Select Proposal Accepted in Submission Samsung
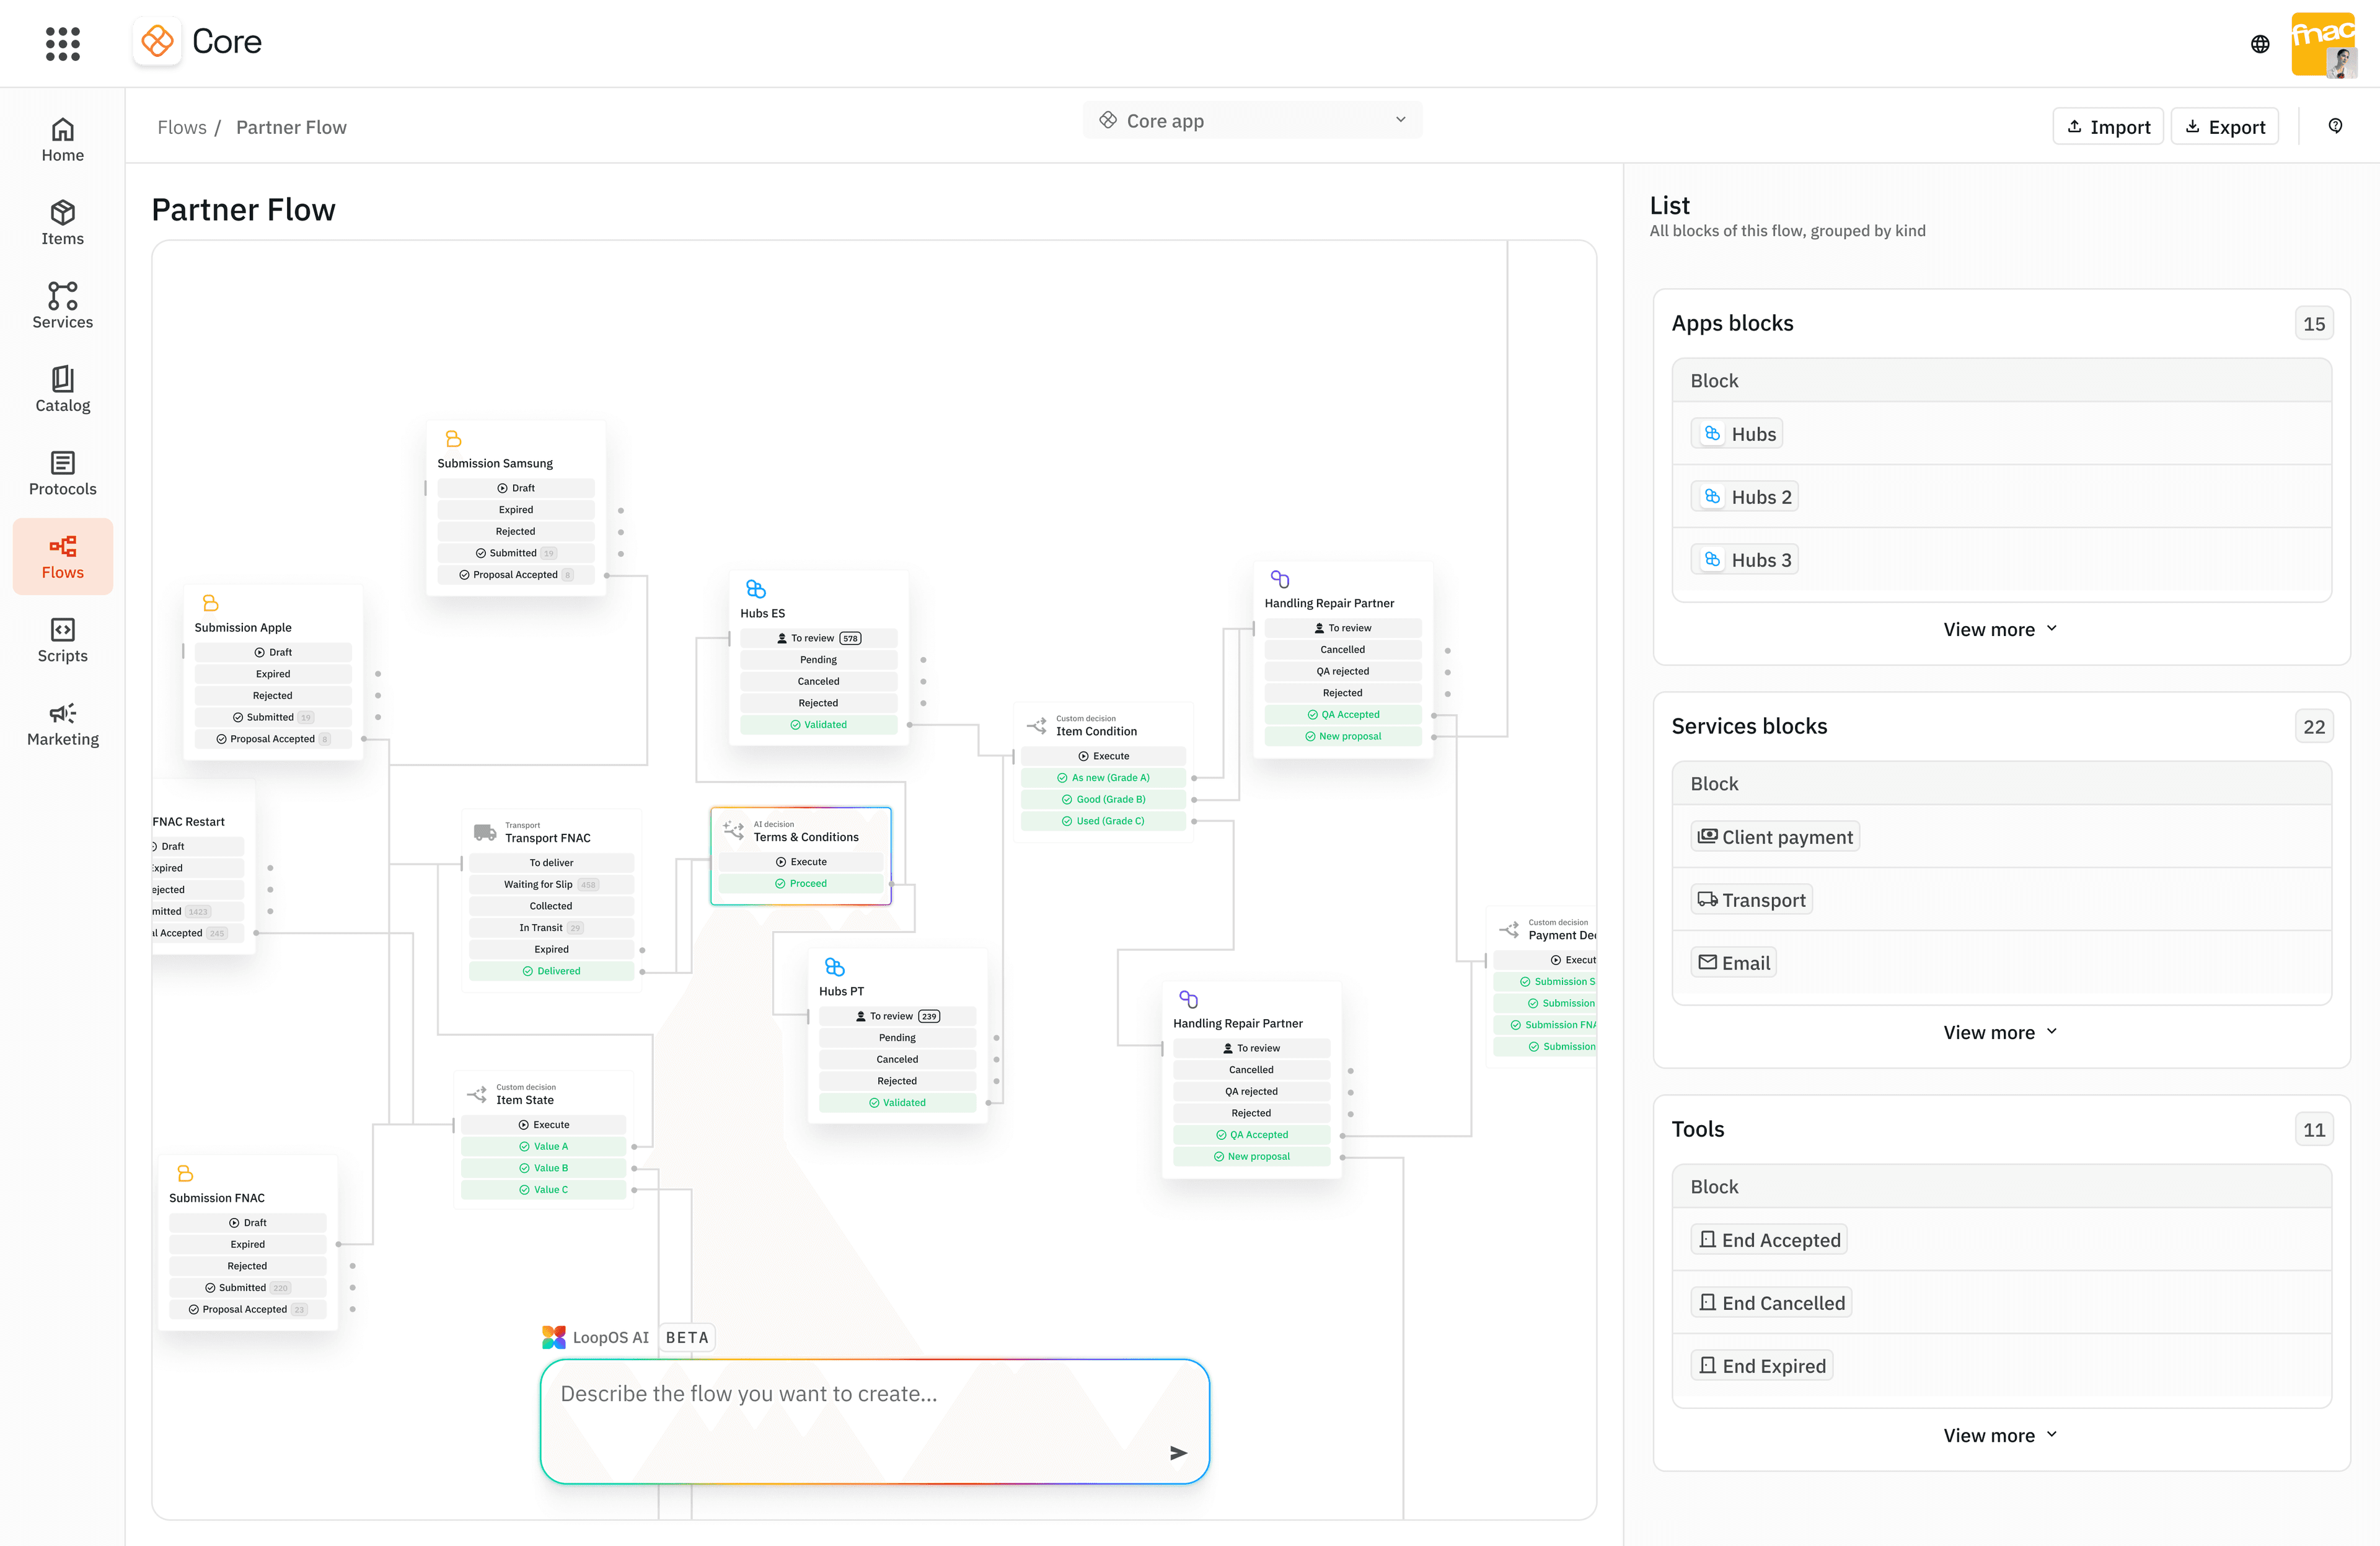Screen dimensions: 2380x1546 coord(516,575)
